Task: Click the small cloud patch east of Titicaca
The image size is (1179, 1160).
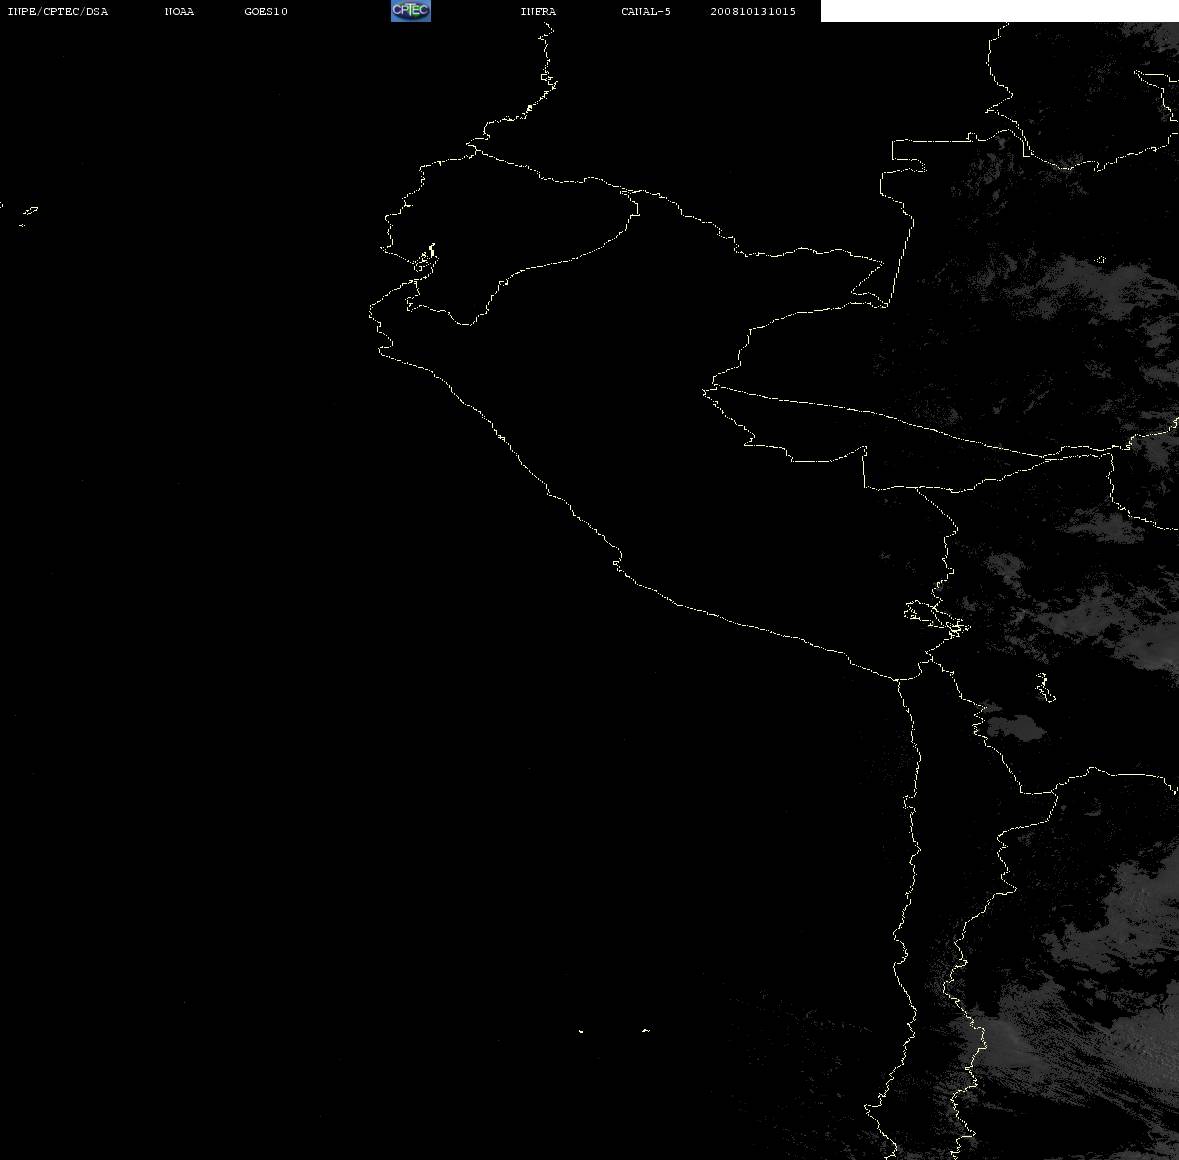Action: click(x=1015, y=728)
